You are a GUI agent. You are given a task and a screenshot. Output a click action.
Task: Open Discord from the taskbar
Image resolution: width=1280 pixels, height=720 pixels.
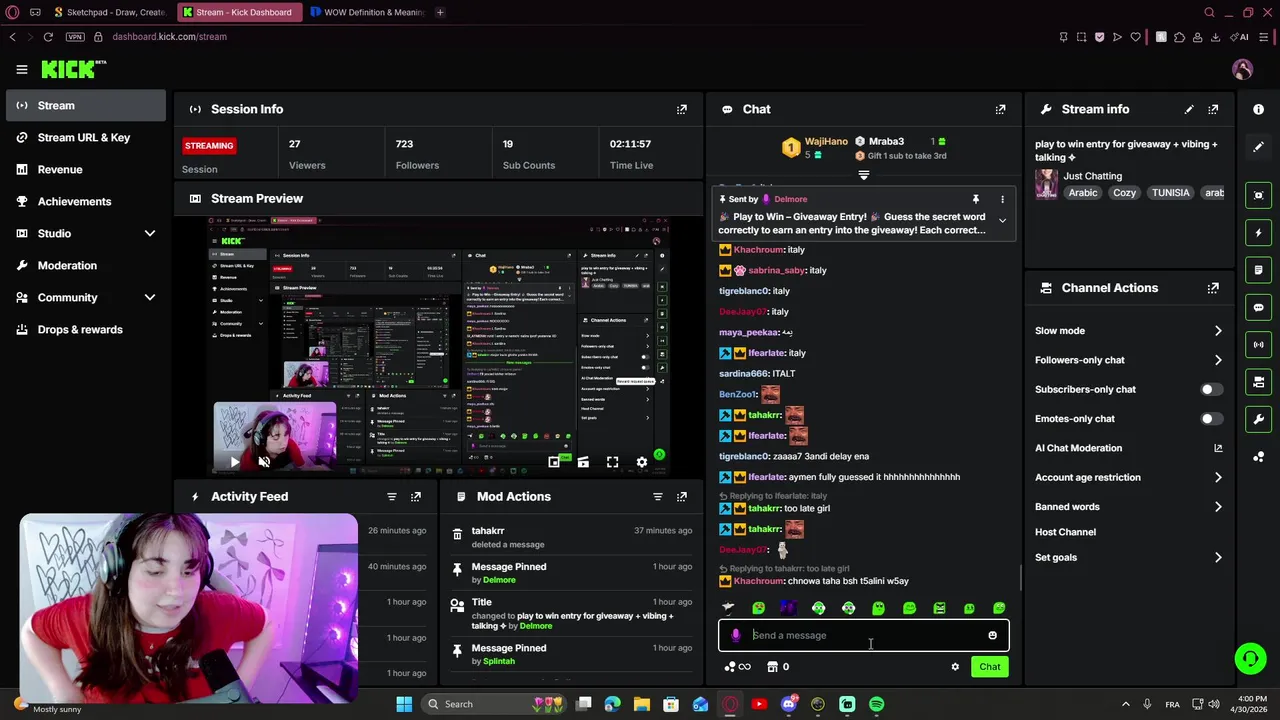click(788, 704)
